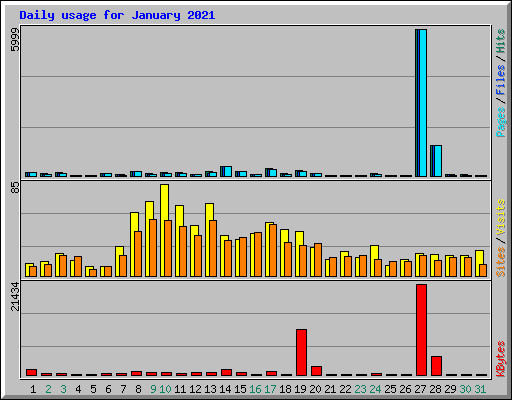Click day label 5 on the x-axis
Viewport: 512px width, 400px height.
coord(93,389)
